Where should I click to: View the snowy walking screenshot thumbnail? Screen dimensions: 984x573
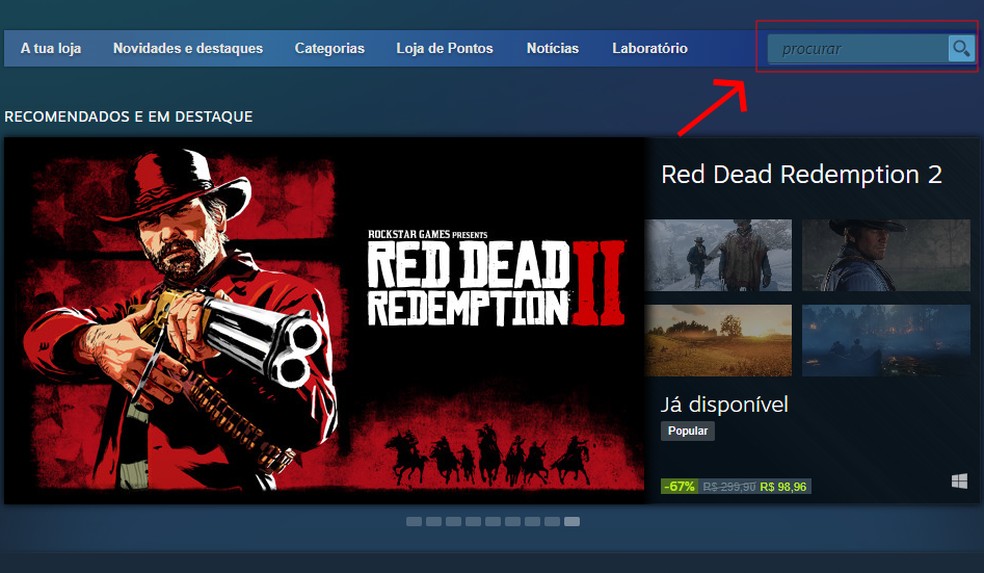click(x=719, y=255)
